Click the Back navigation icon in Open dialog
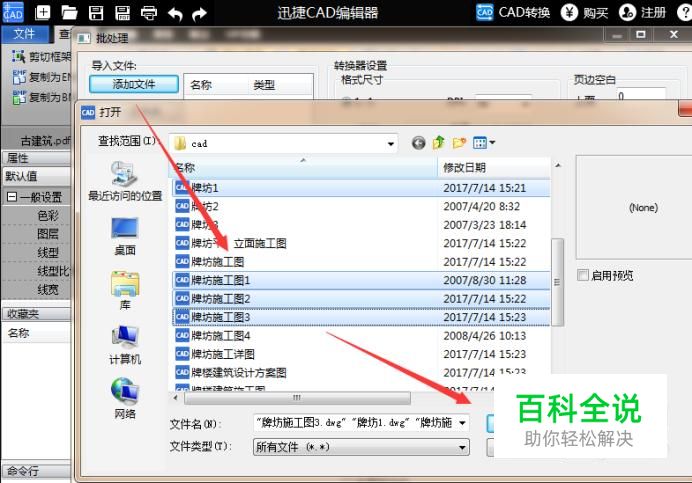 pos(418,143)
